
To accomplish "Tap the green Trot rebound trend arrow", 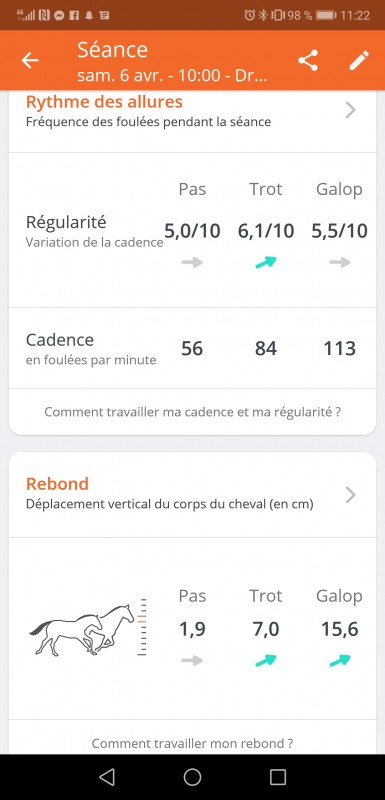I will [266, 661].
